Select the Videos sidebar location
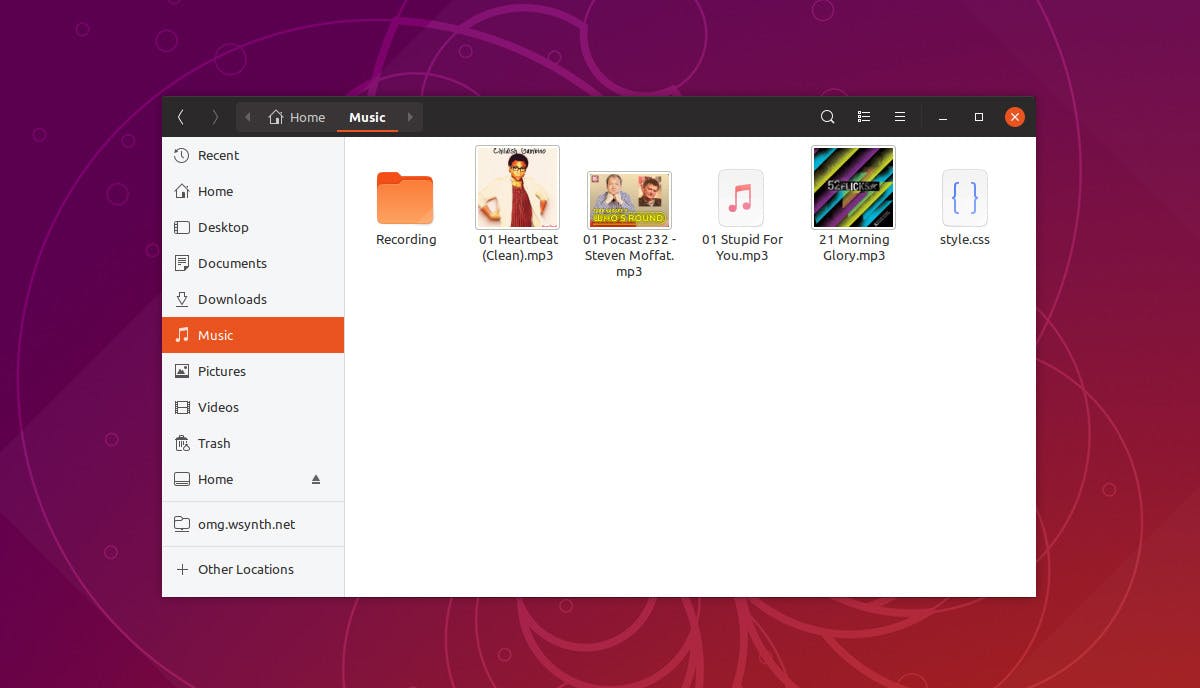Screen dimensions: 1200x688 (217, 407)
